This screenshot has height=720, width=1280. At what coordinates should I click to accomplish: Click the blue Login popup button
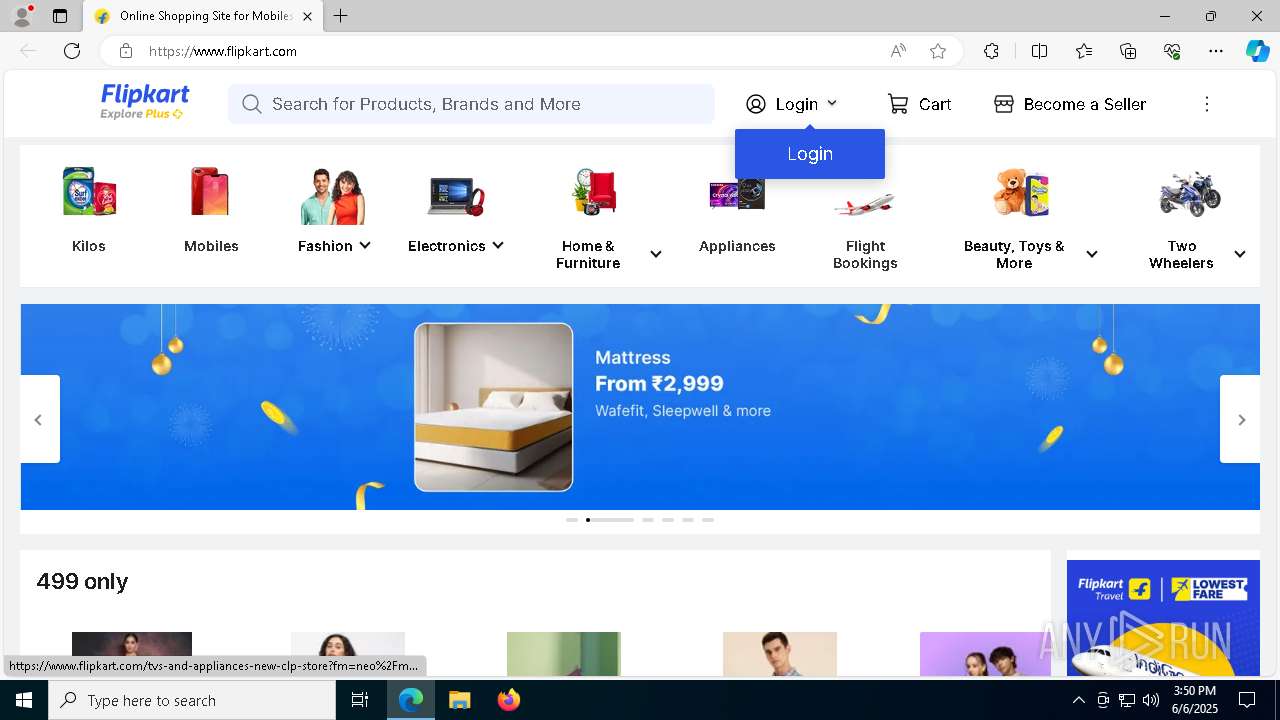(x=810, y=154)
